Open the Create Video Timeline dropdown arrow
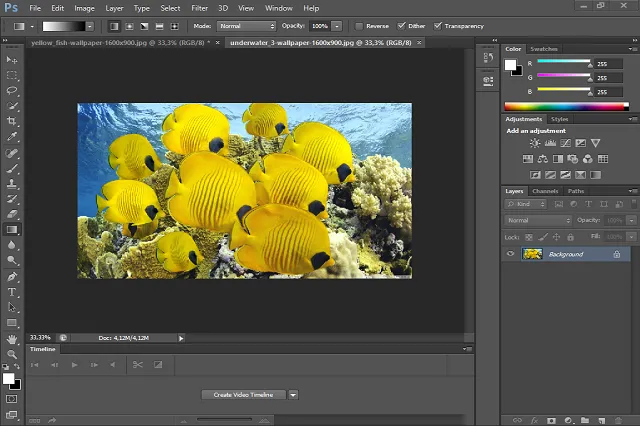This screenshot has height=426, width=640. pos(293,395)
